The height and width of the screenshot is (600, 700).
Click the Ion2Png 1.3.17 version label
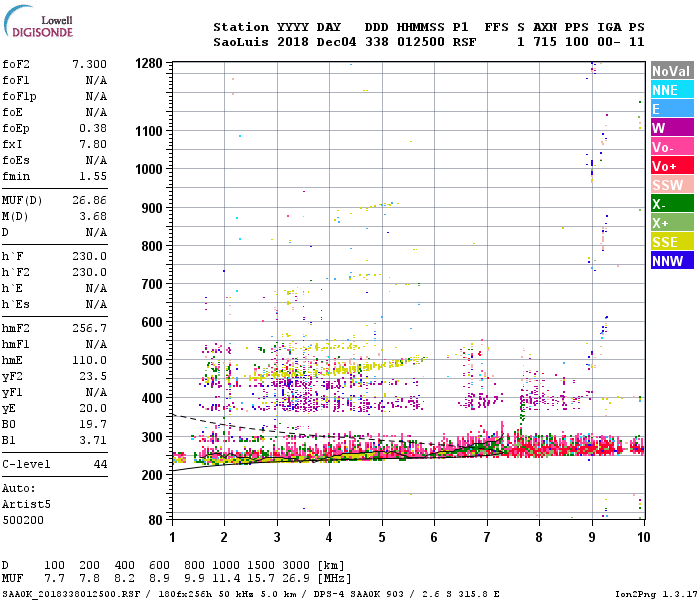[655, 594]
